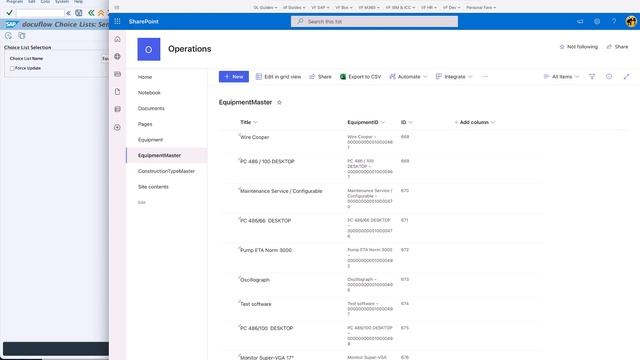
Task: Click Export to CSV
Action: click(x=360, y=77)
